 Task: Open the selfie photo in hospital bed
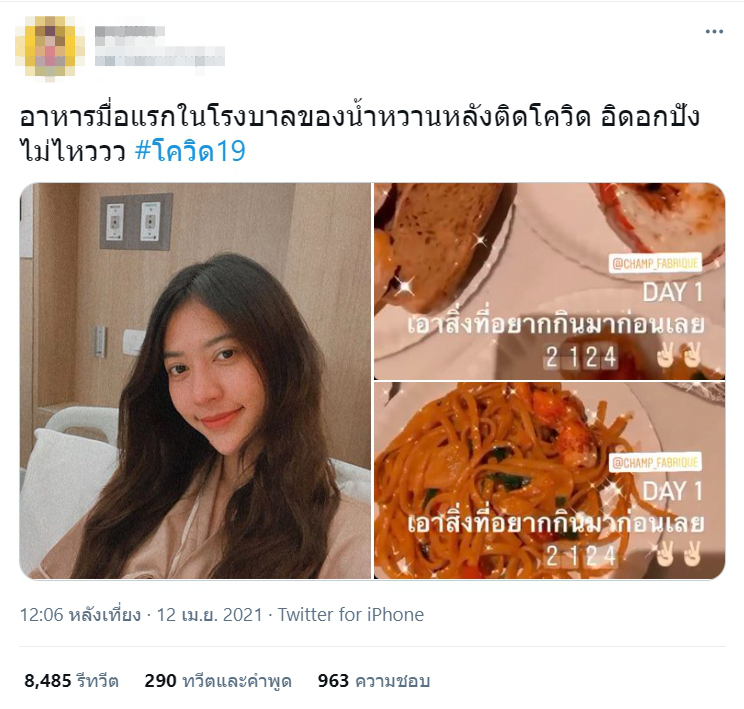[x=195, y=381]
